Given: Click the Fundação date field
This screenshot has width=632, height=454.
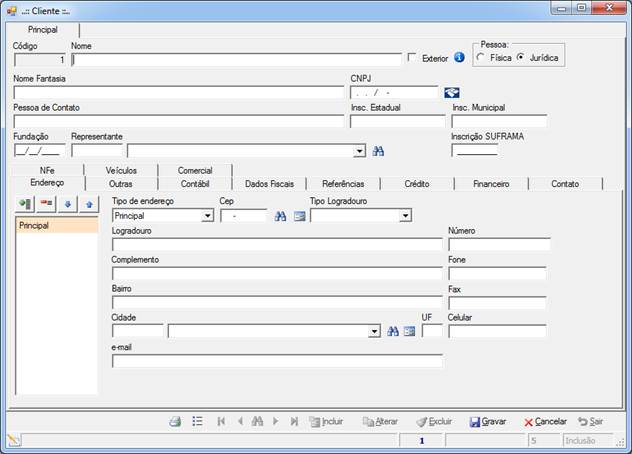Looking at the screenshot, I should pos(39,151).
